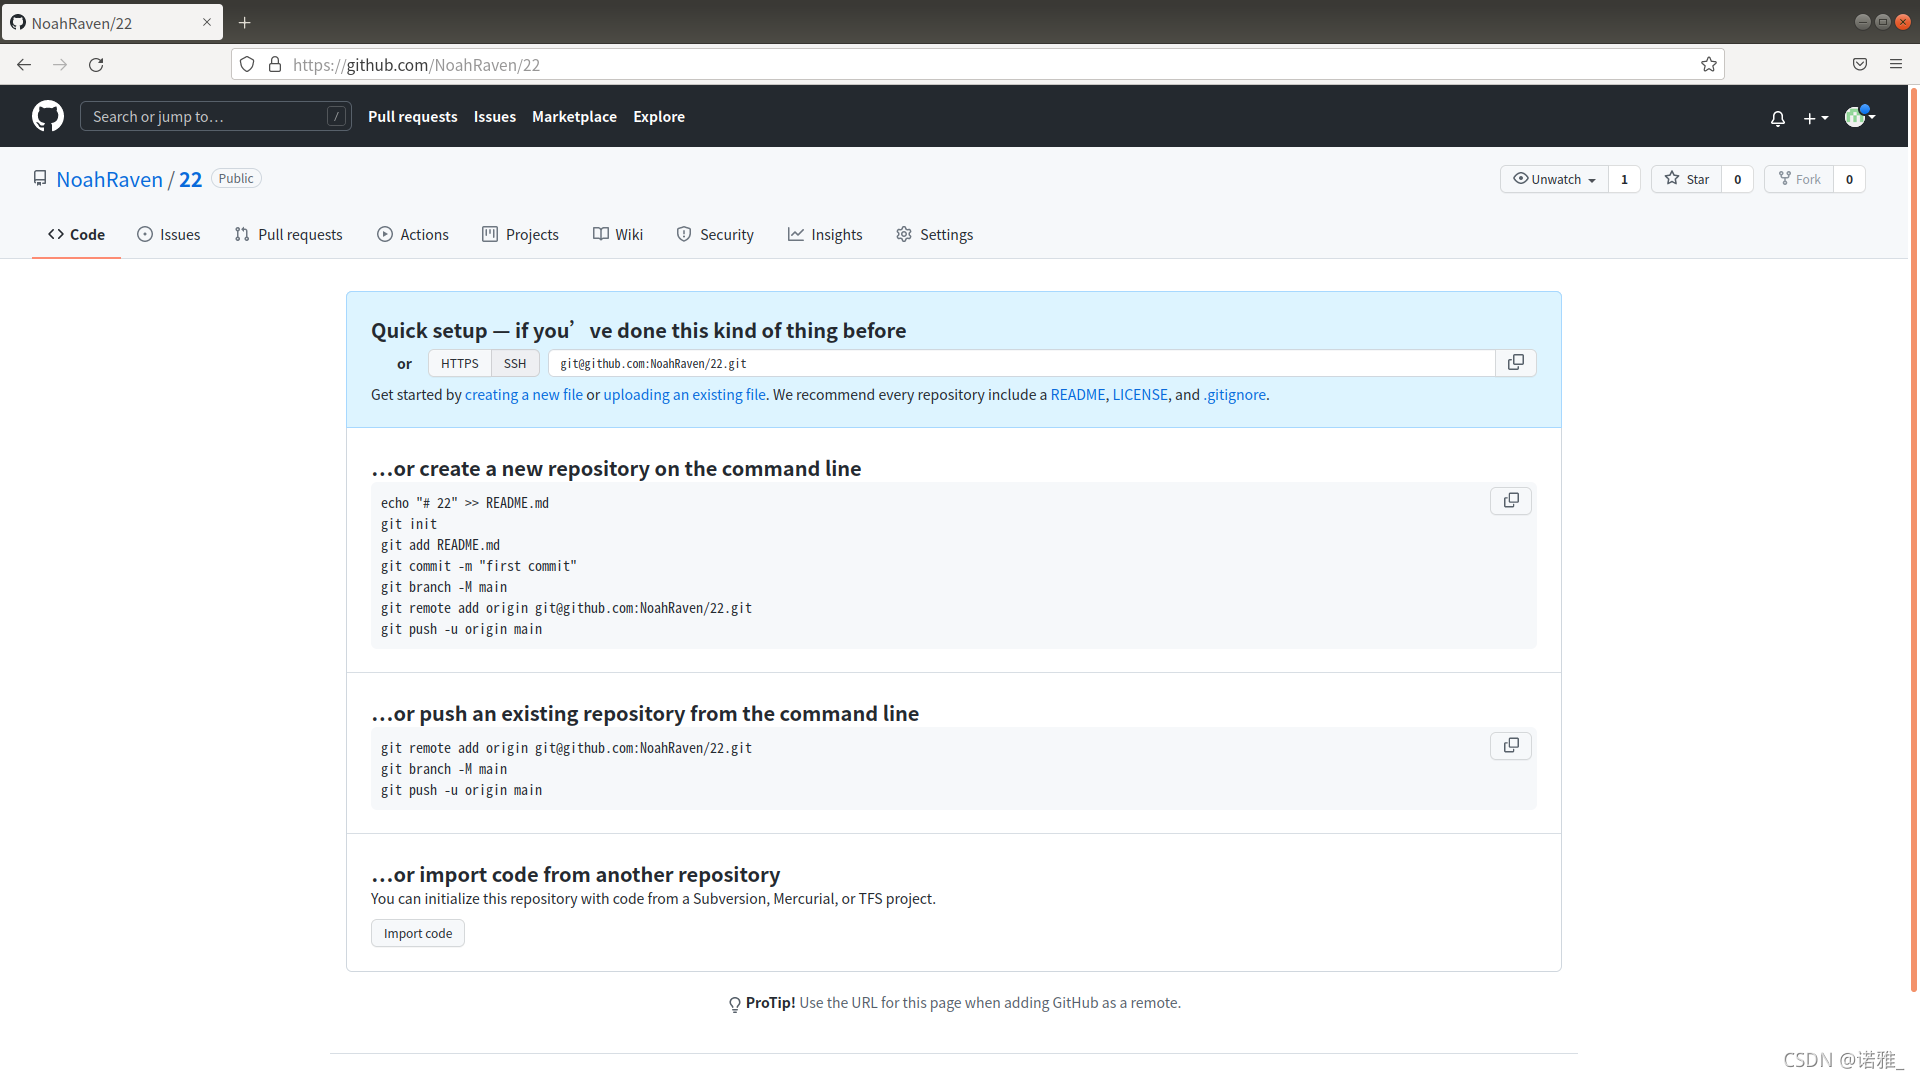Open the 22 repository name link
1920x1080 pixels.
click(x=191, y=179)
